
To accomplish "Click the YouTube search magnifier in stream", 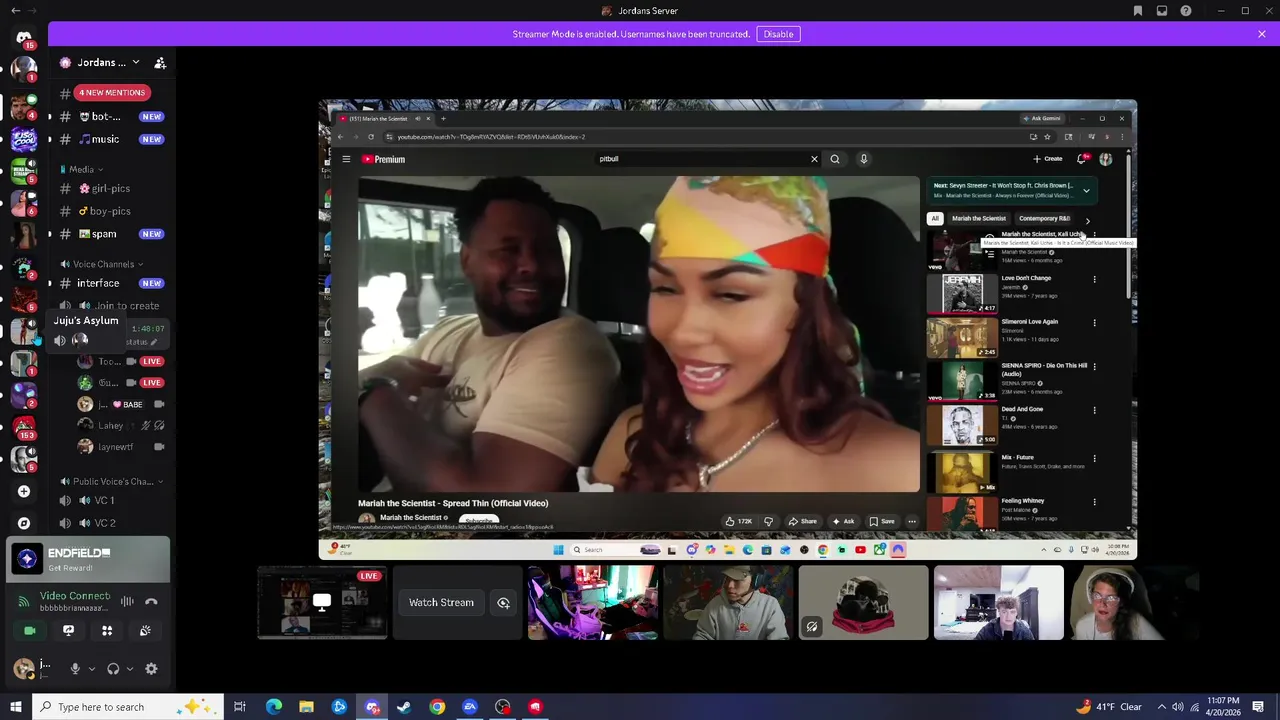I will (835, 159).
